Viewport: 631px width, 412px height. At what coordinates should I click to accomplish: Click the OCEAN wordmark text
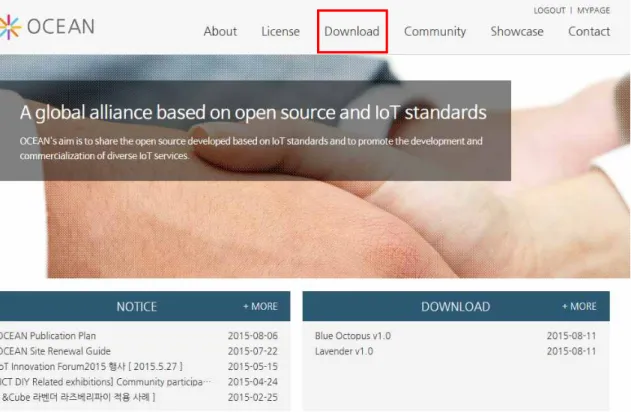click(61, 27)
